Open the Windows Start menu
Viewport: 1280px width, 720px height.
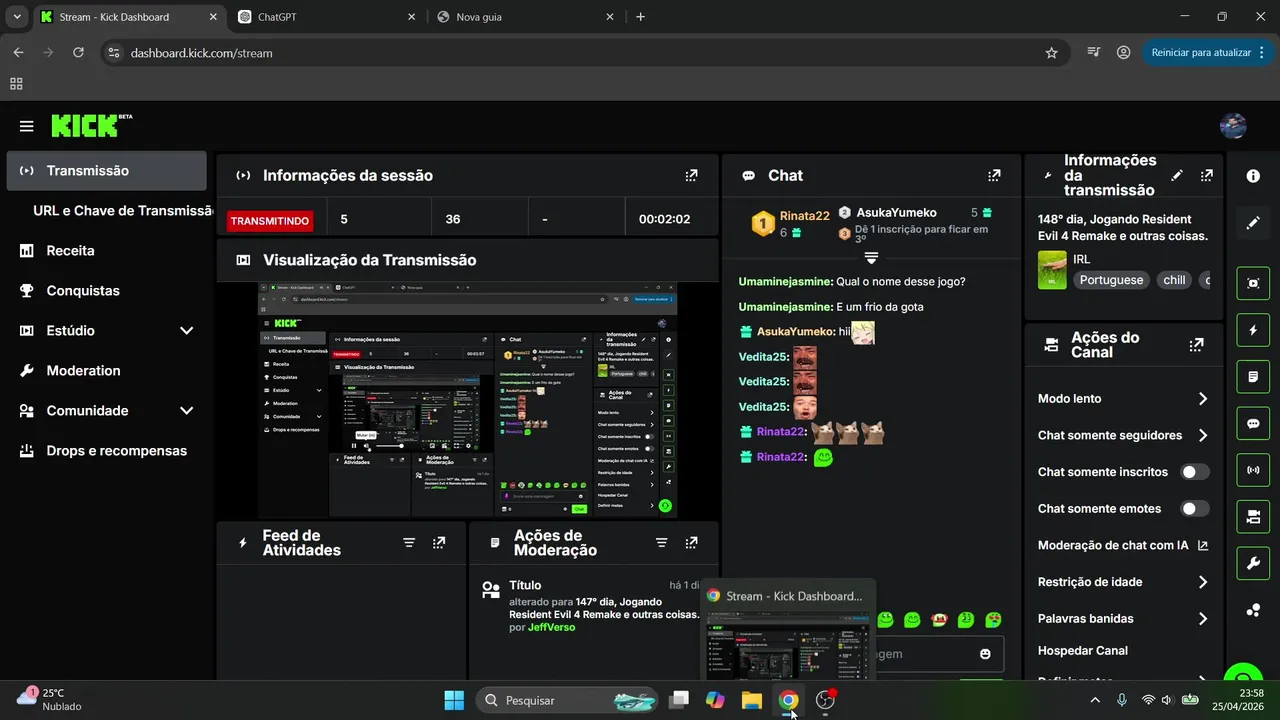tap(454, 700)
